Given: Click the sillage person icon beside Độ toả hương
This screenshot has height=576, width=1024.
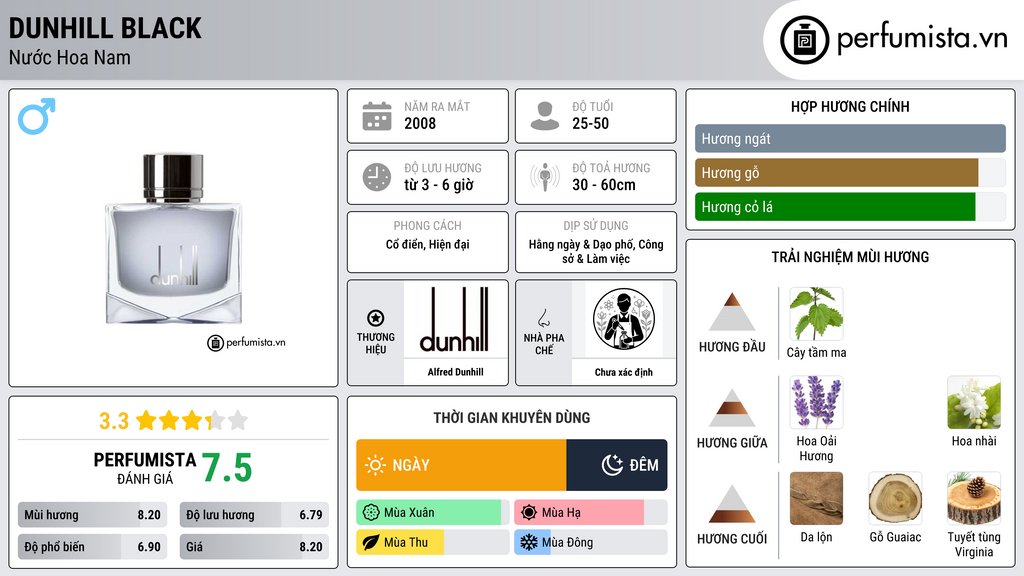Looking at the screenshot, I should pyautogui.click(x=545, y=177).
